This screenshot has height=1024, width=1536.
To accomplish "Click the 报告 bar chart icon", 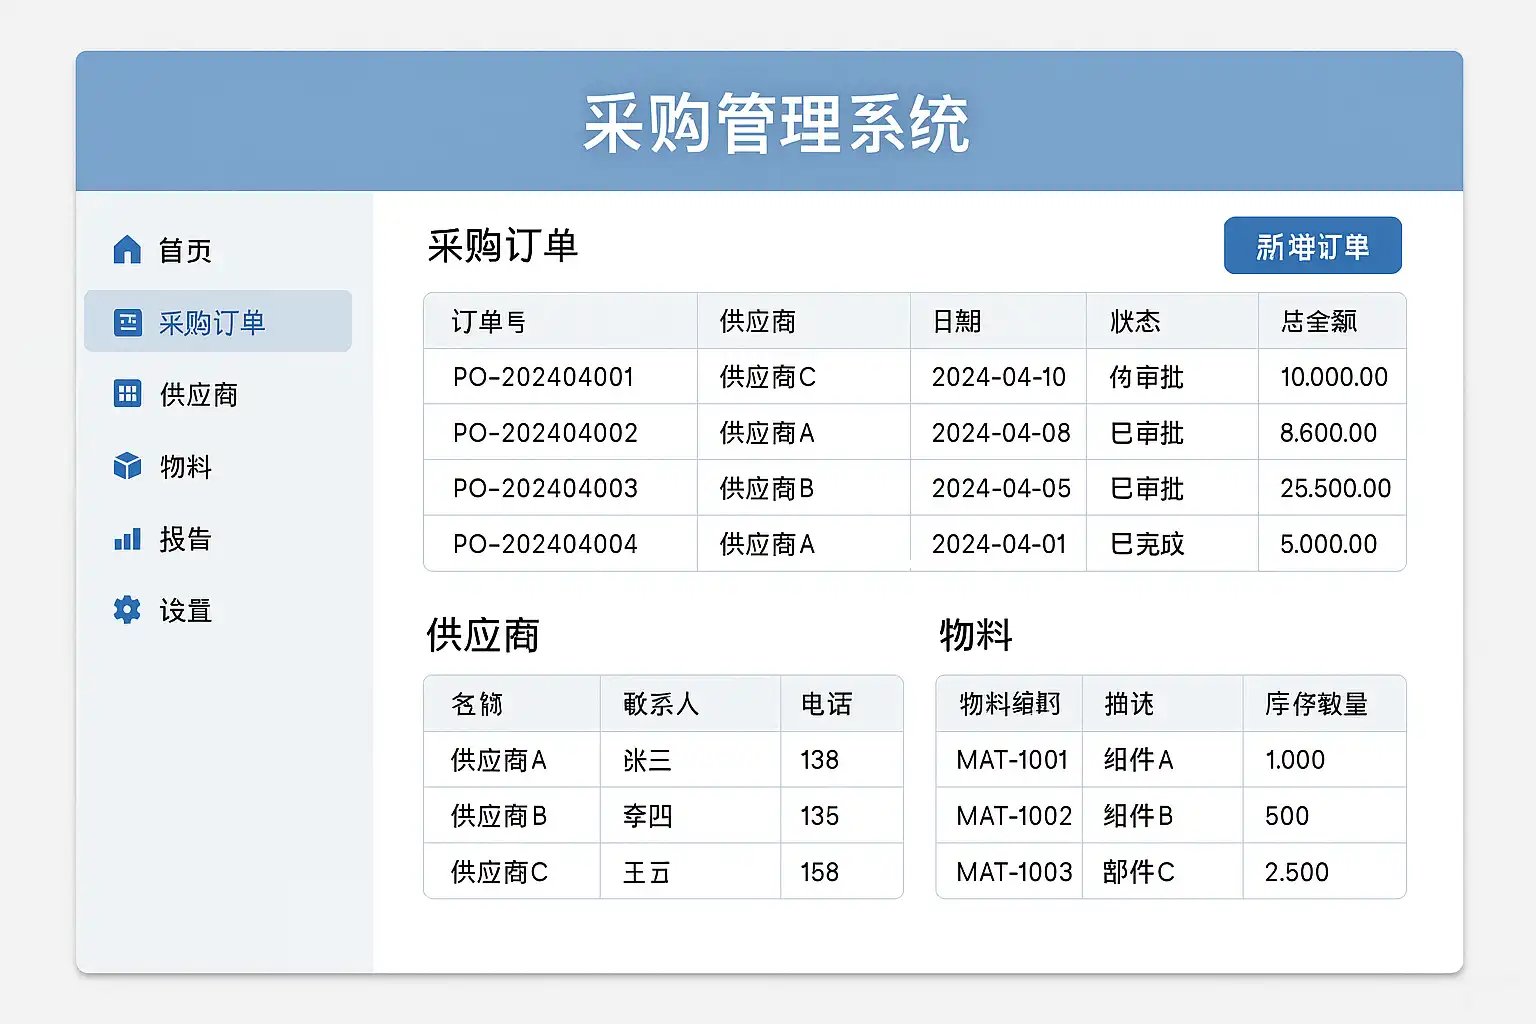I will pyautogui.click(x=128, y=540).
